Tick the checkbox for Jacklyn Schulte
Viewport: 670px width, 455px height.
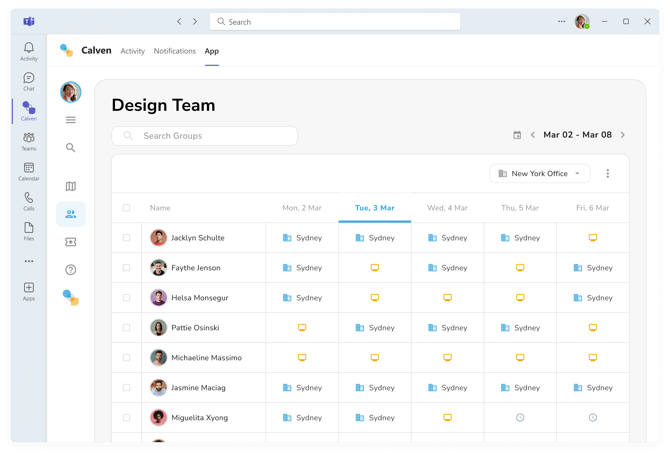(126, 238)
